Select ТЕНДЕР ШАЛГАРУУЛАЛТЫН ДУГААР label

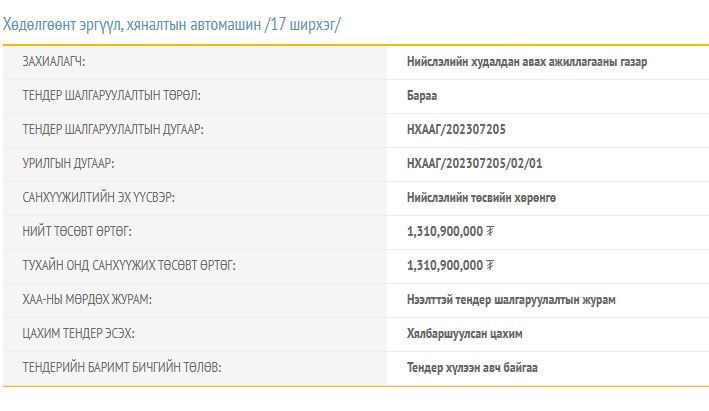pos(114,129)
